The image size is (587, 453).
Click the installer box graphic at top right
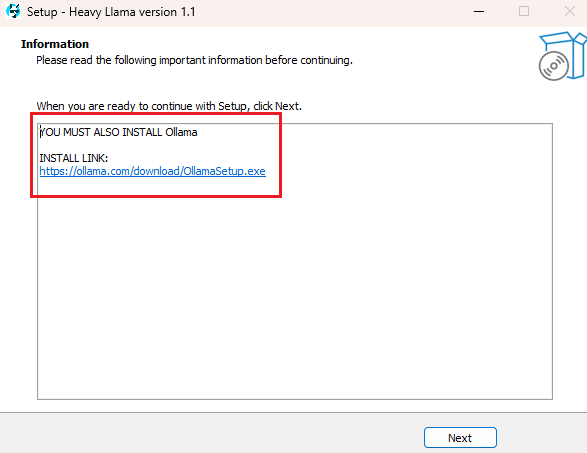563,56
